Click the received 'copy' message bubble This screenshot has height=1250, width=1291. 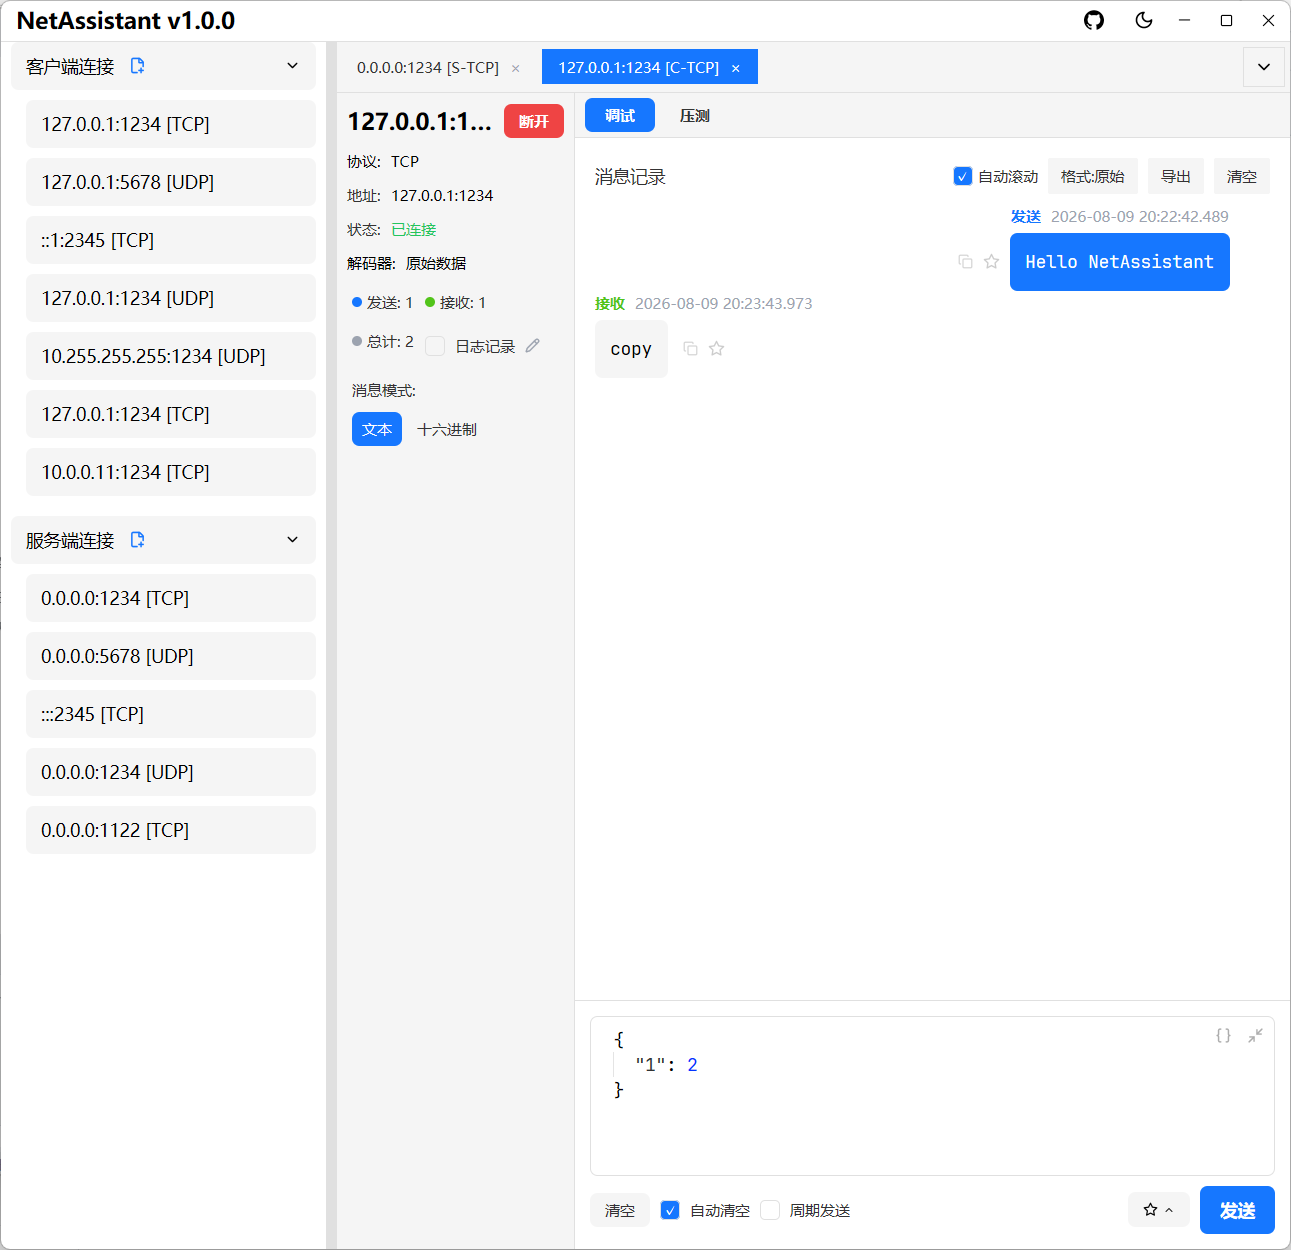click(631, 349)
